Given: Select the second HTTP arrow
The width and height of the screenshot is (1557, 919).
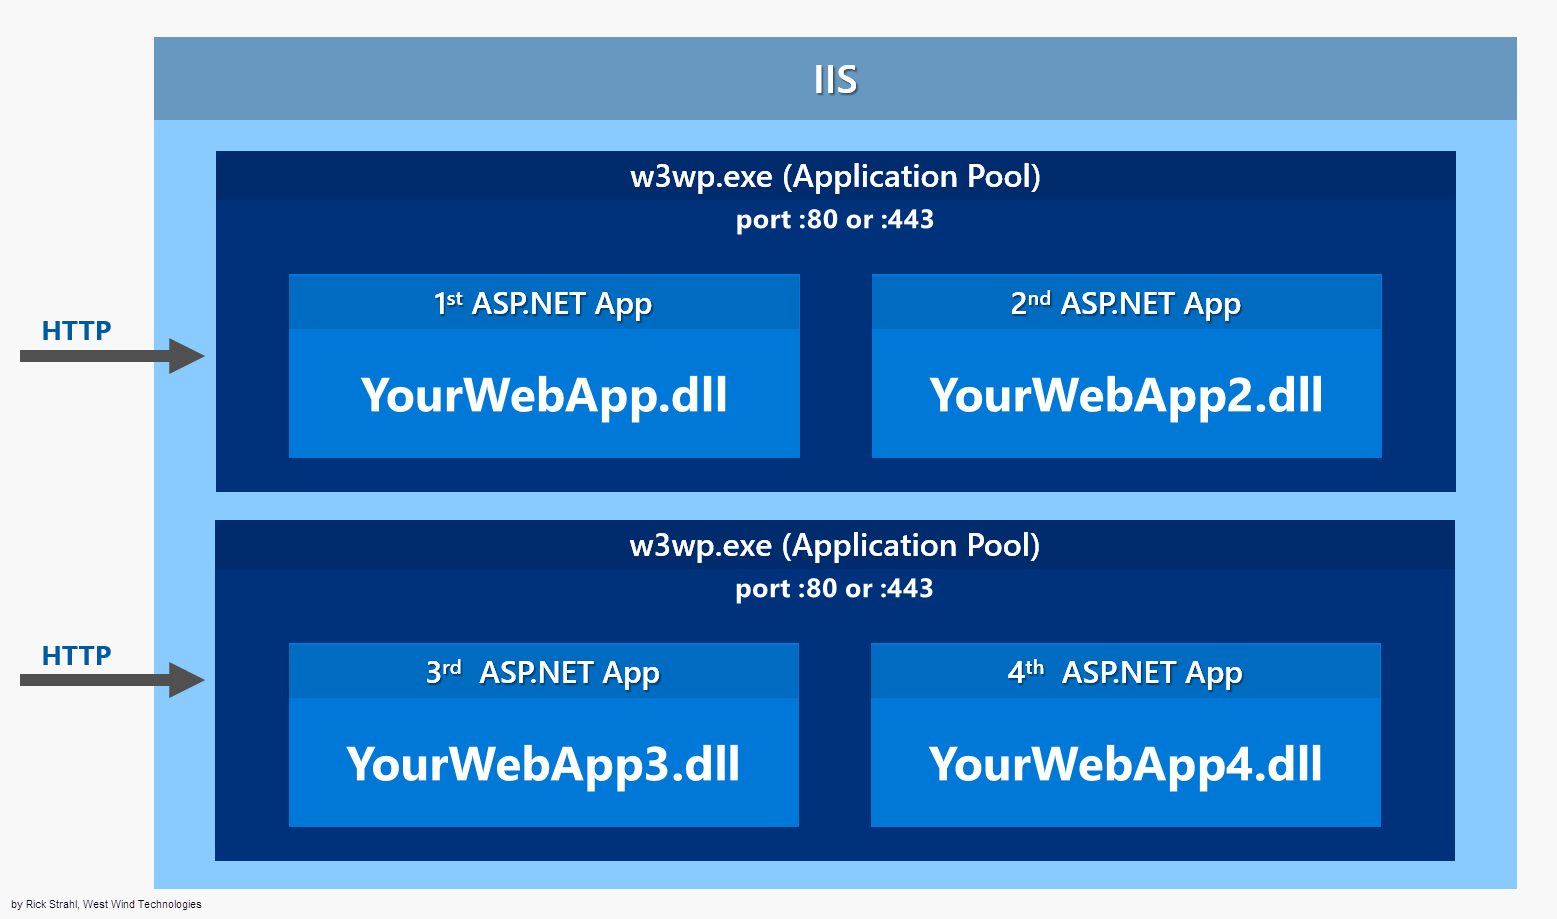Looking at the screenshot, I should click(x=110, y=680).
